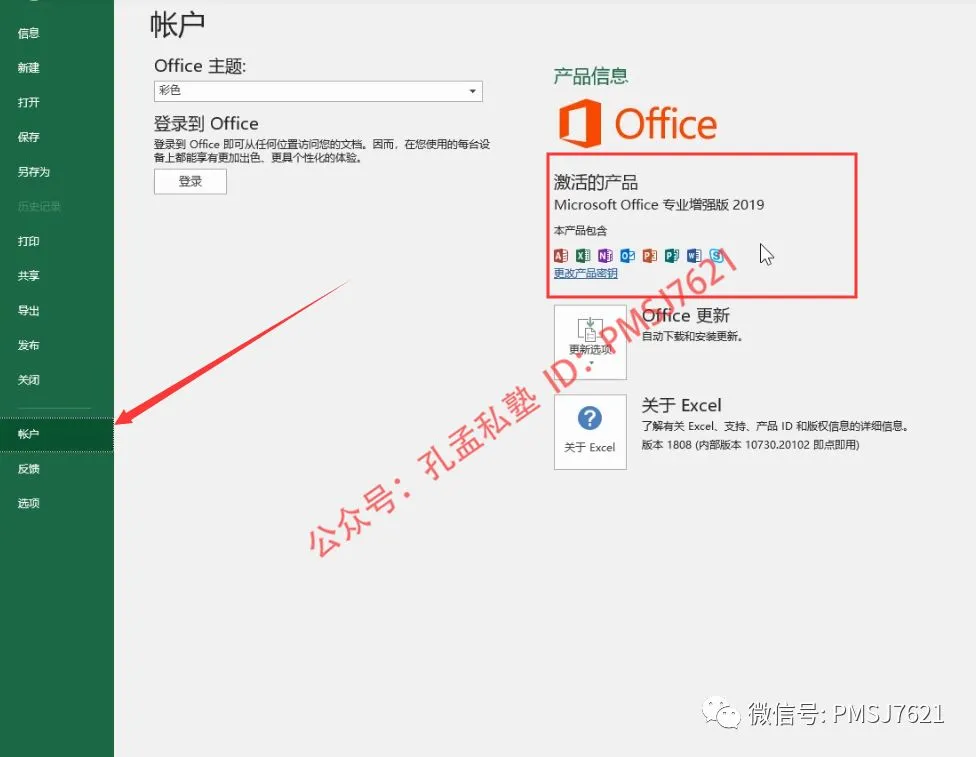Click the 关于 Excel button
Screen dimensions: 976x757
[590, 432]
